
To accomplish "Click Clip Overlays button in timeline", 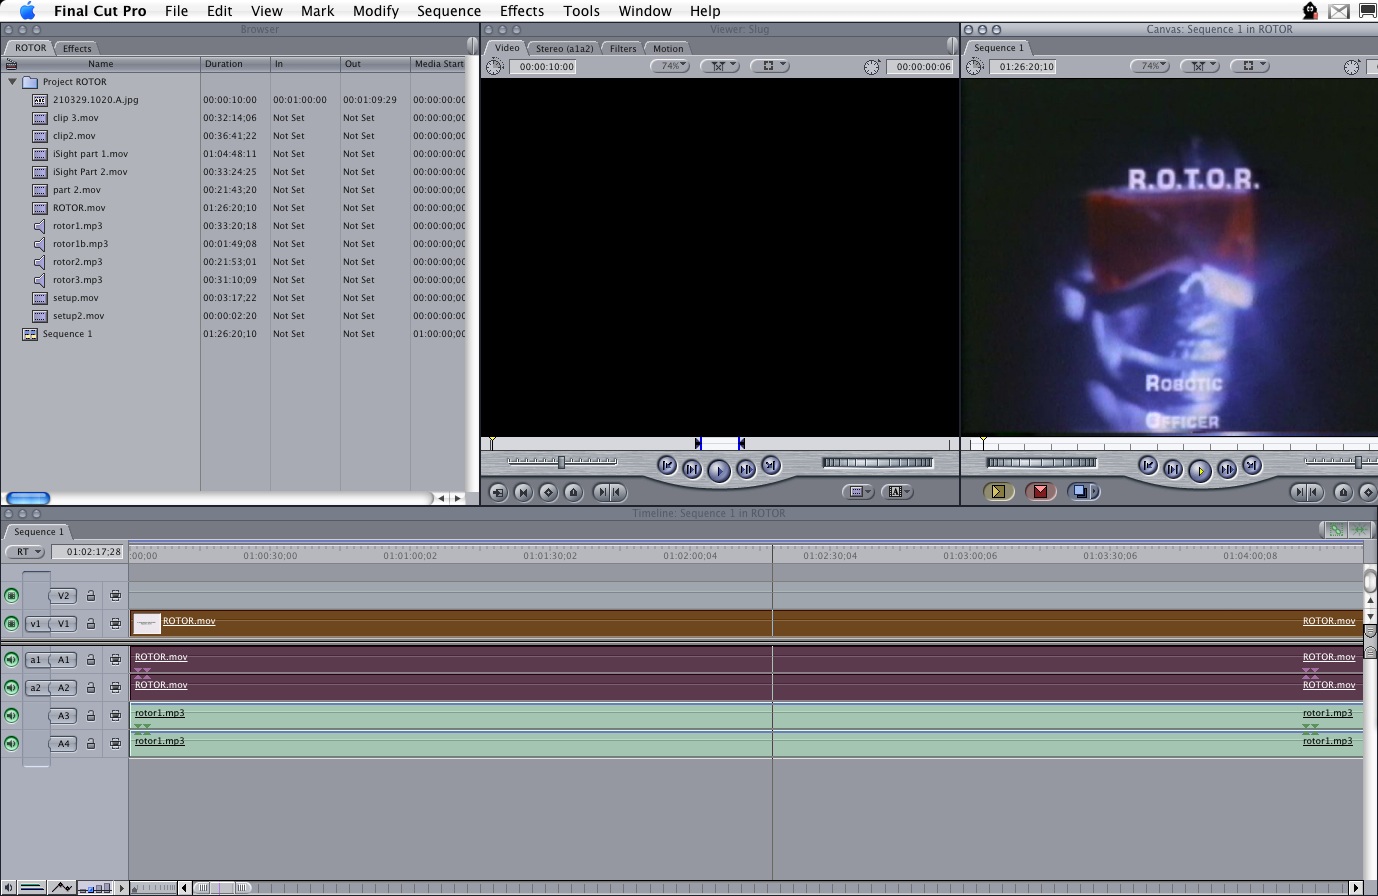I will (x=62, y=887).
